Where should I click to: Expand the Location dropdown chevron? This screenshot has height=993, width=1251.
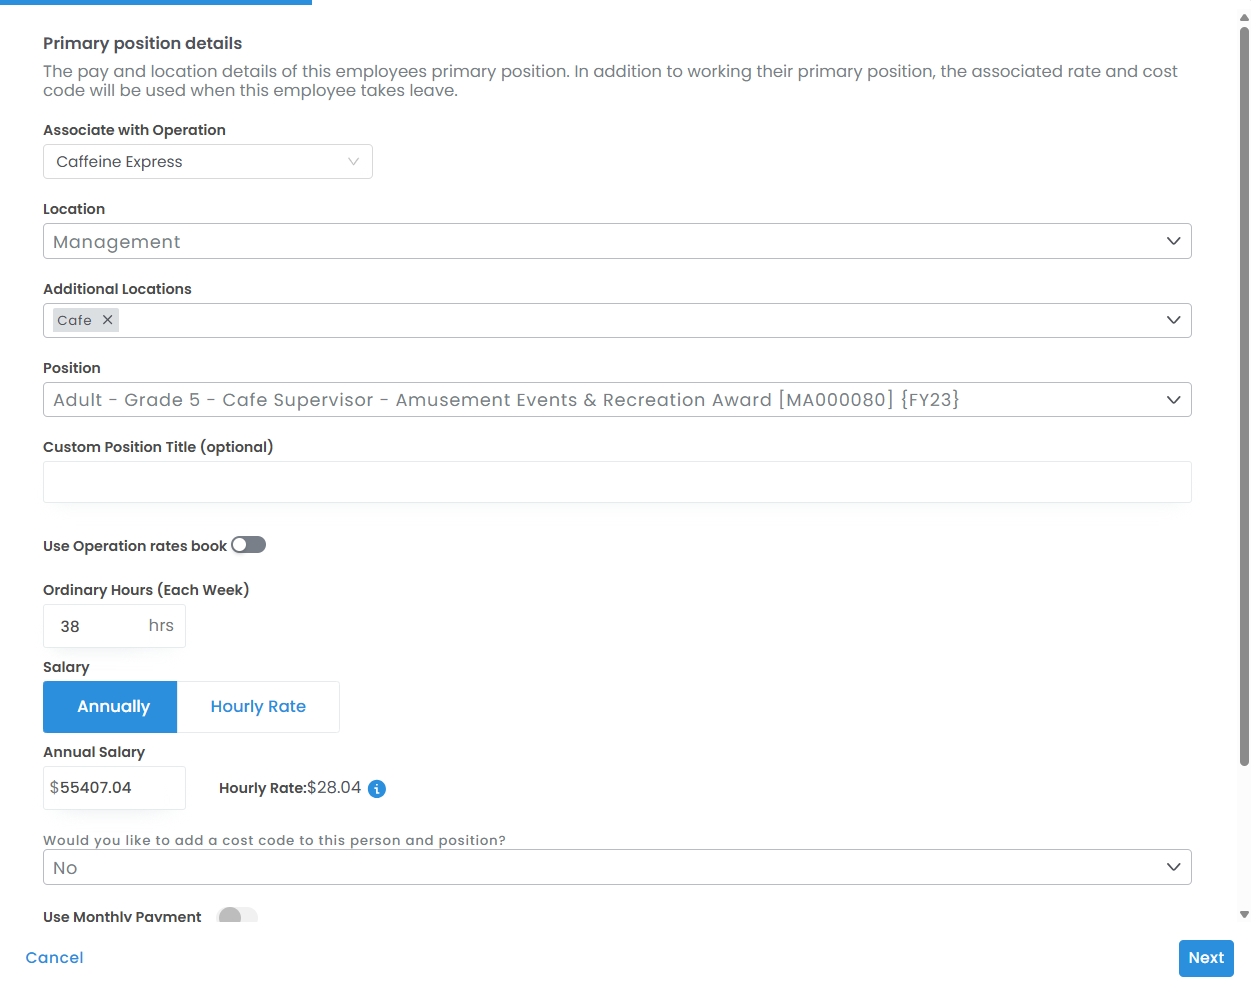1173,241
